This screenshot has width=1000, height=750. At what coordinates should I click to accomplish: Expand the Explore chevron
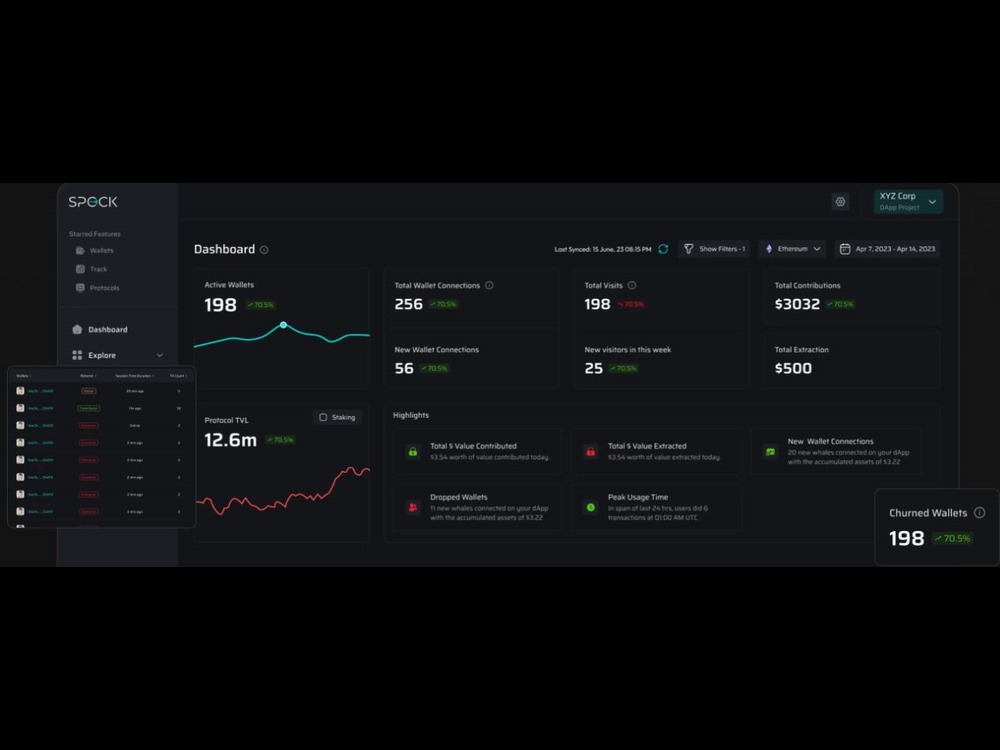[x=159, y=355]
